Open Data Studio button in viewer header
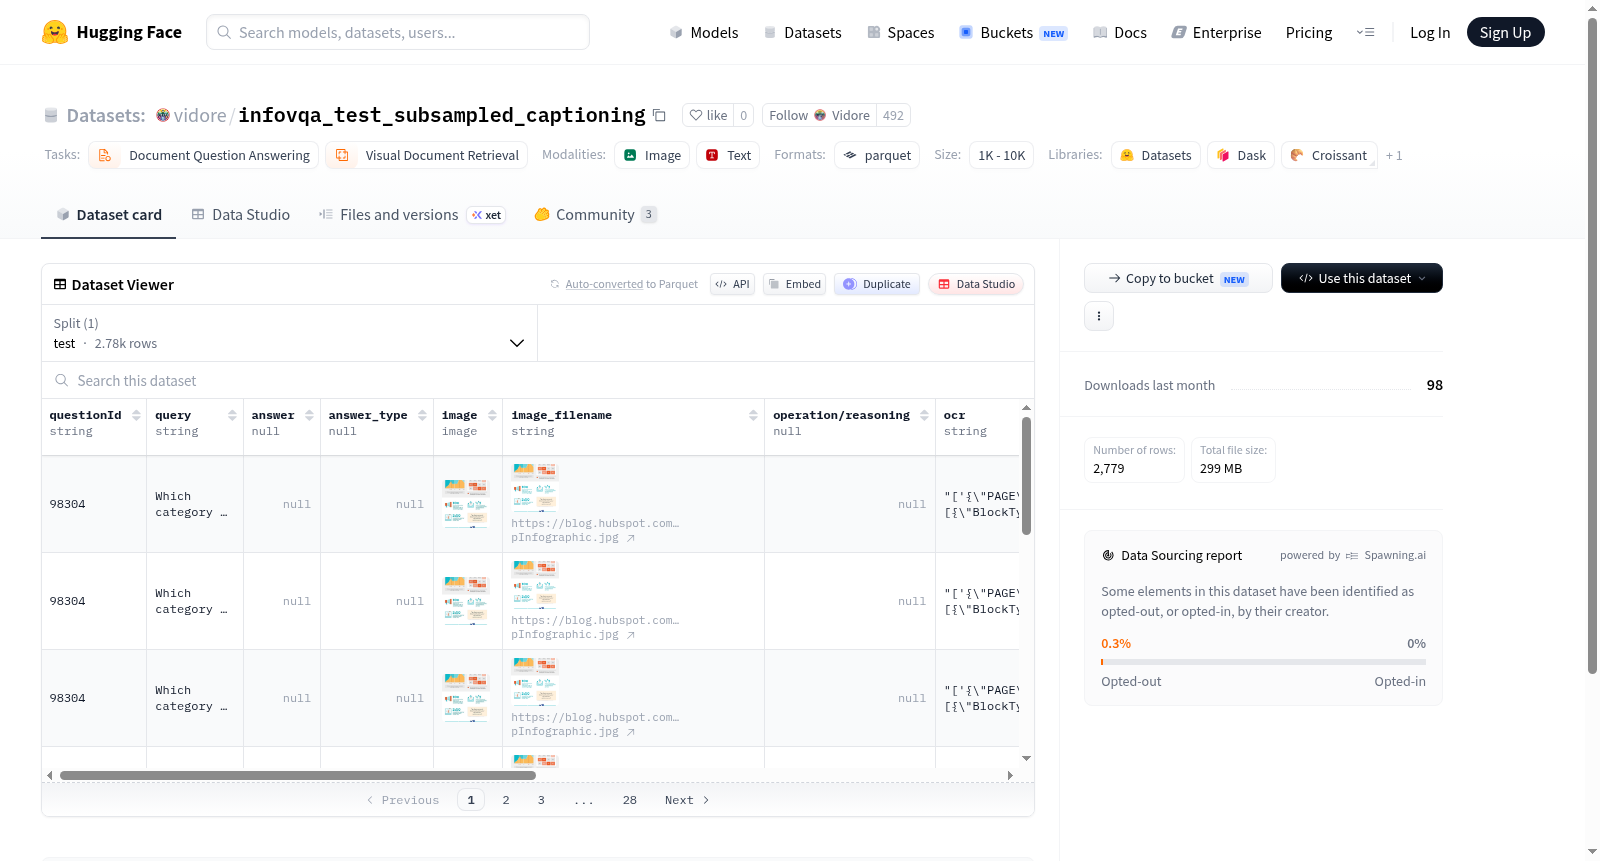This screenshot has width=1600, height=861. [976, 284]
